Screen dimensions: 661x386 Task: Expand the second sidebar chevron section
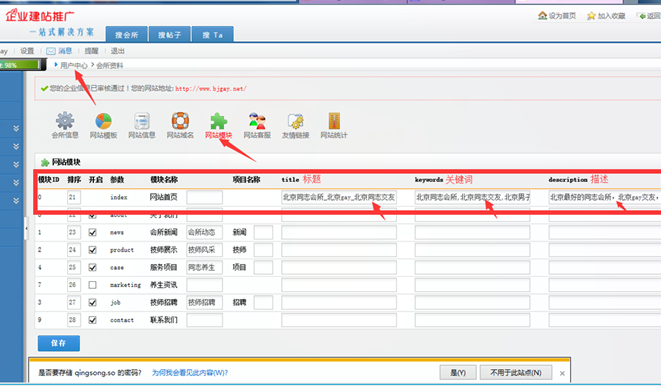tap(16, 146)
